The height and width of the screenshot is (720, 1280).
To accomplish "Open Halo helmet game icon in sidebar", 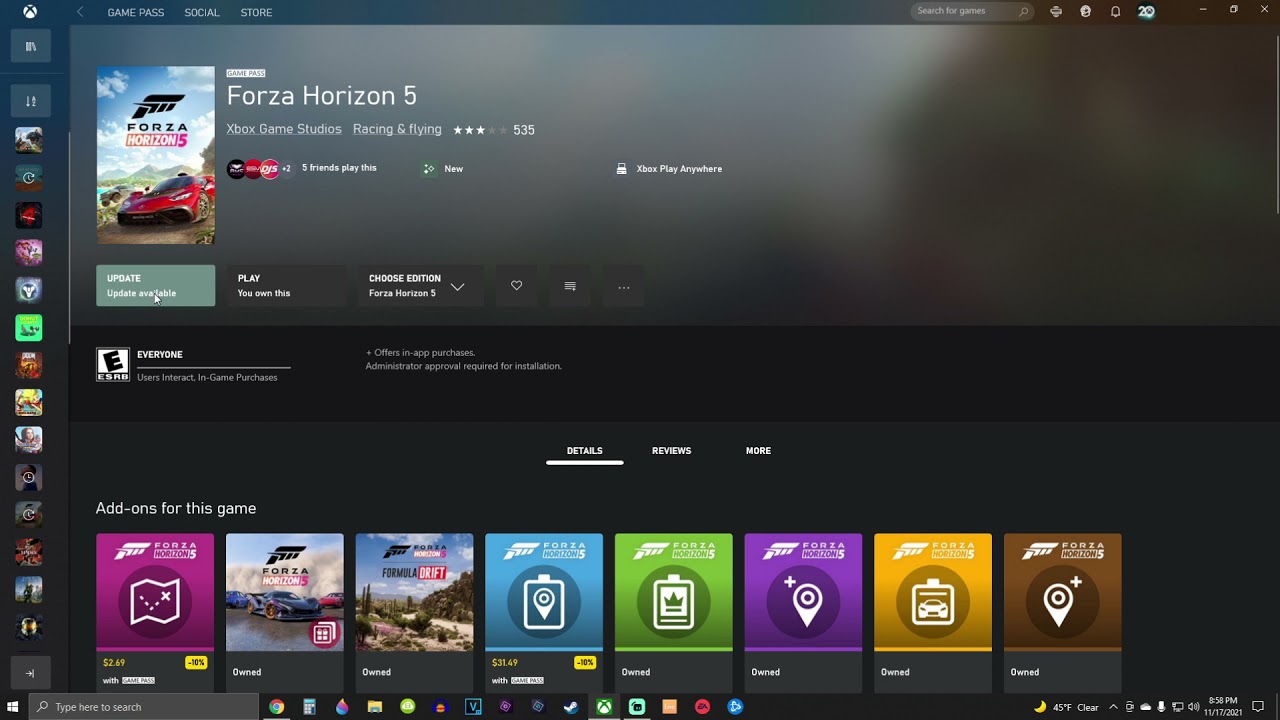I will coord(29,627).
